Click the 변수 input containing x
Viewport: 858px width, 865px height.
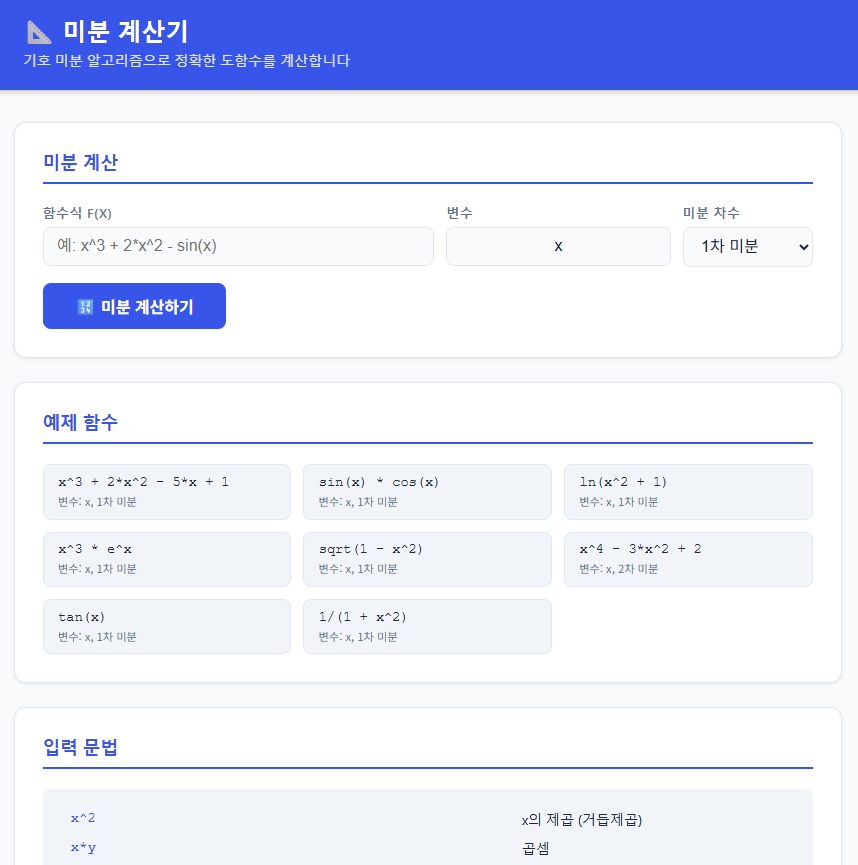tap(558, 246)
